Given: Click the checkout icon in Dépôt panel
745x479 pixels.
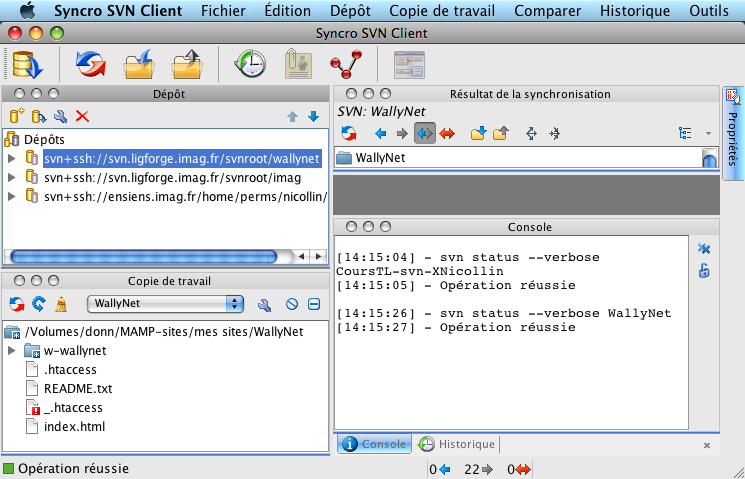Looking at the screenshot, I should coord(38,116).
